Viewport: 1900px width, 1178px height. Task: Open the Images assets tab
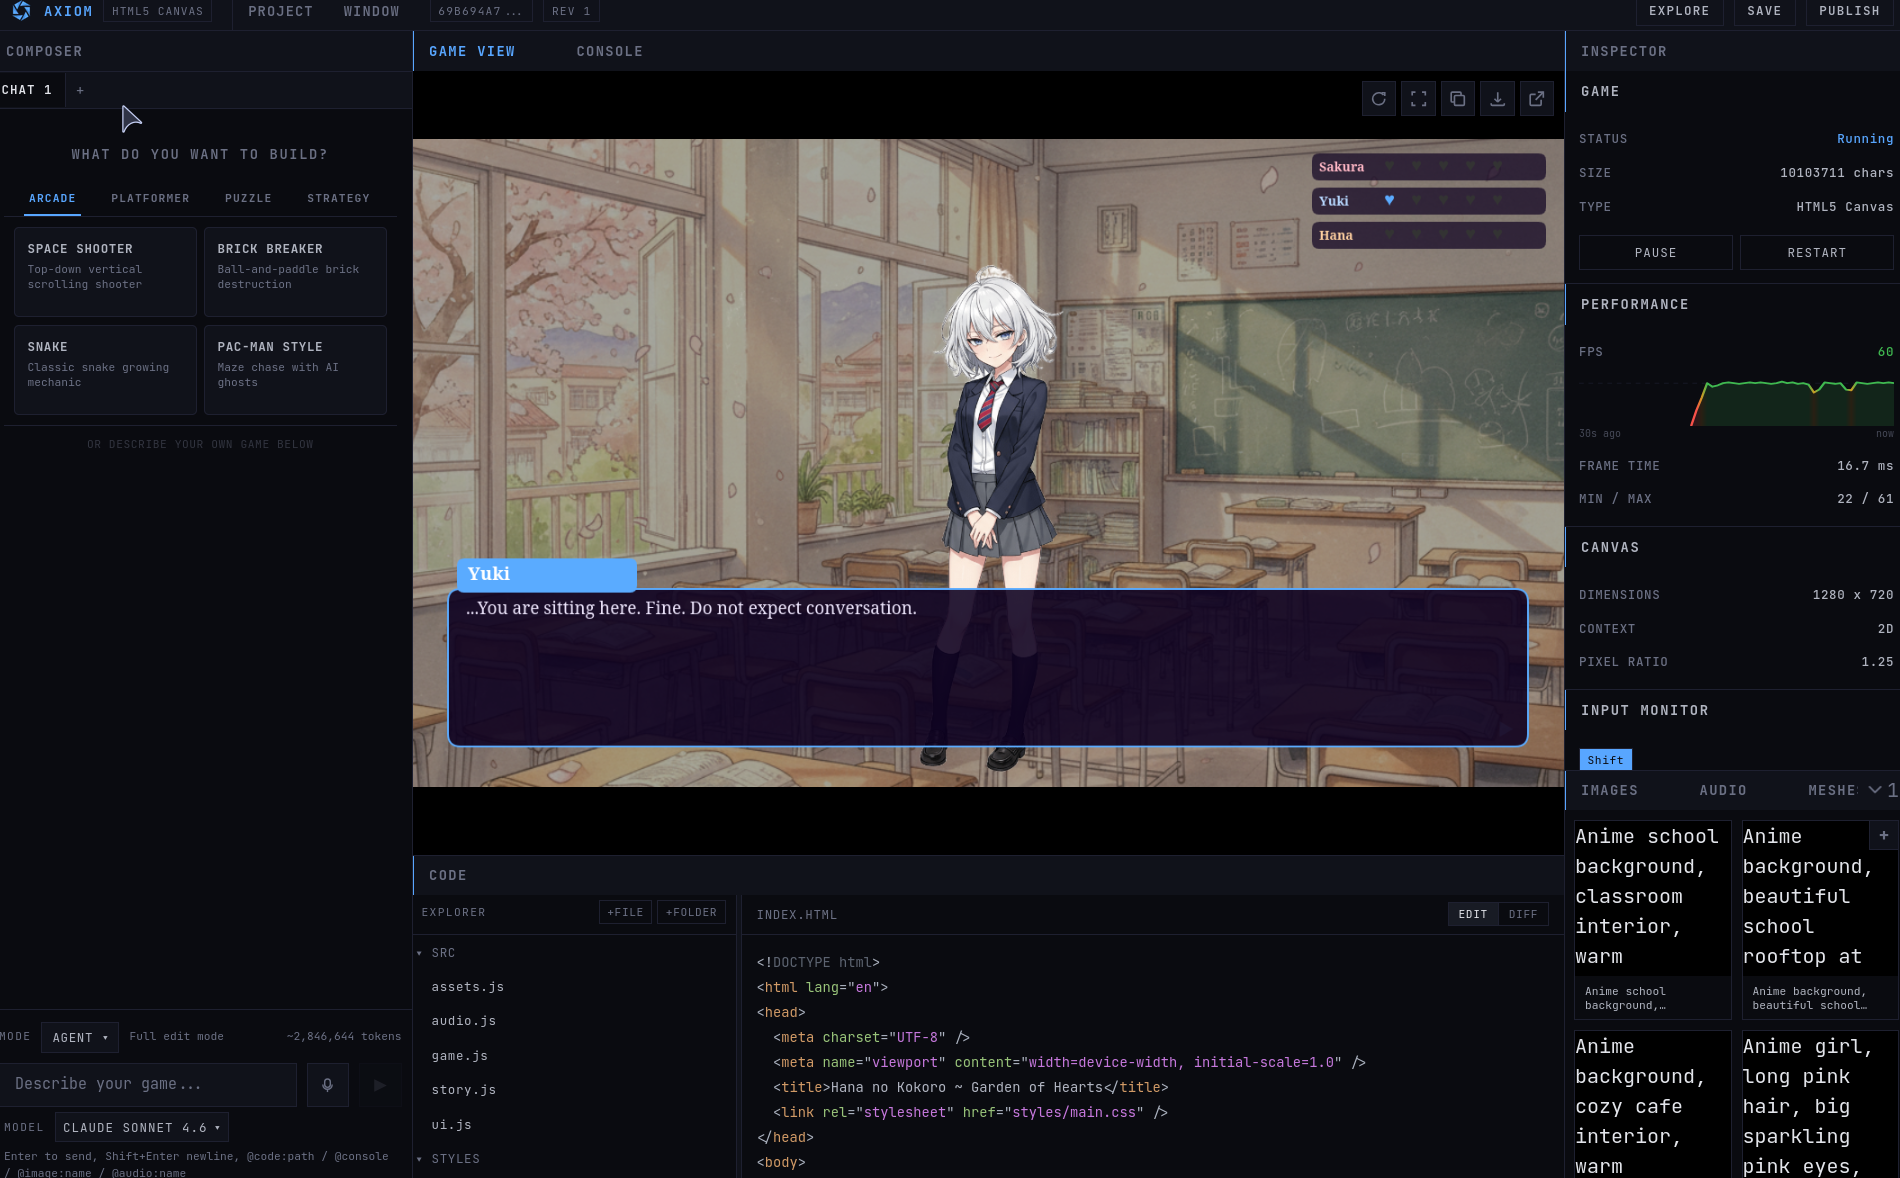(1609, 790)
